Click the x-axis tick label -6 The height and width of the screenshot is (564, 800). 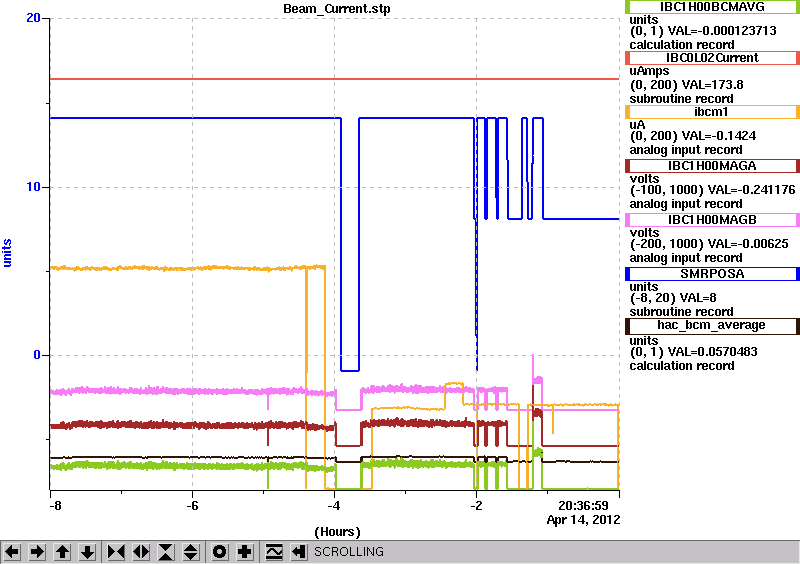click(192, 506)
